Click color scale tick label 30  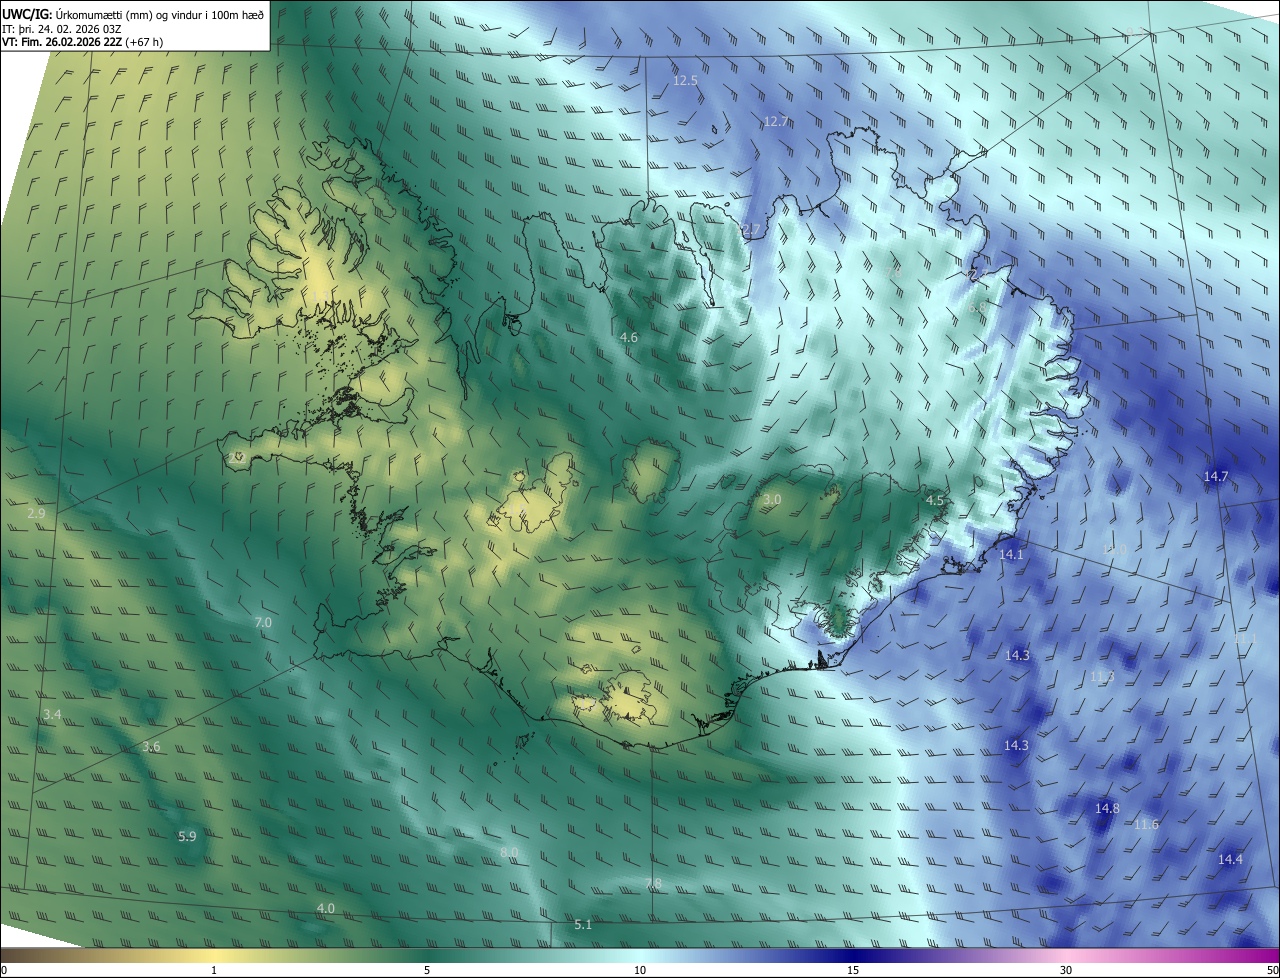(x=1066, y=970)
